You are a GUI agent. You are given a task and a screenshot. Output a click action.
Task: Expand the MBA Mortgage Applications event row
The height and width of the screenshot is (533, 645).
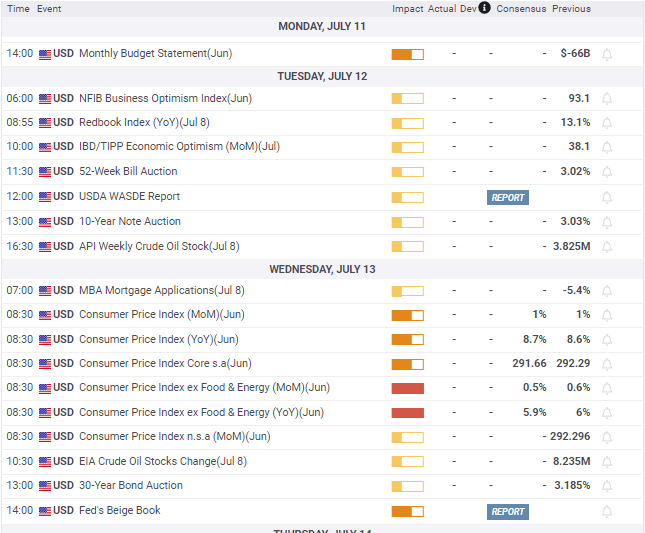pos(161,291)
